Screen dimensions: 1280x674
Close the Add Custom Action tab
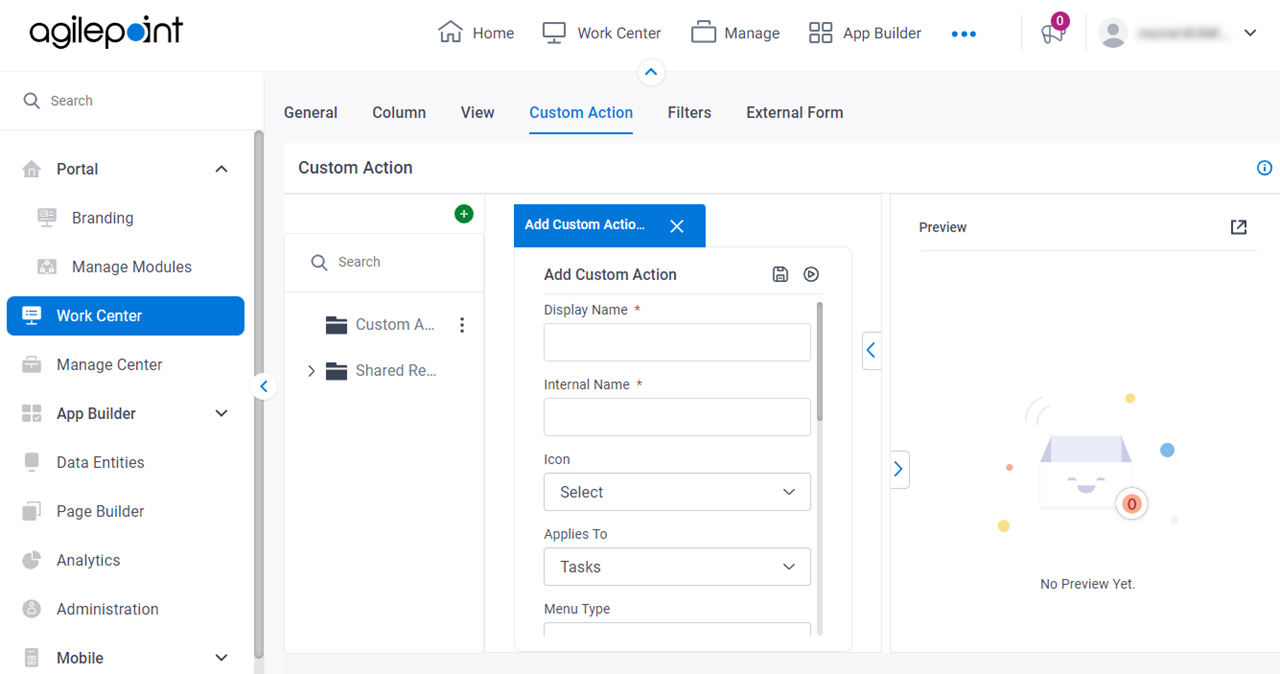[677, 226]
